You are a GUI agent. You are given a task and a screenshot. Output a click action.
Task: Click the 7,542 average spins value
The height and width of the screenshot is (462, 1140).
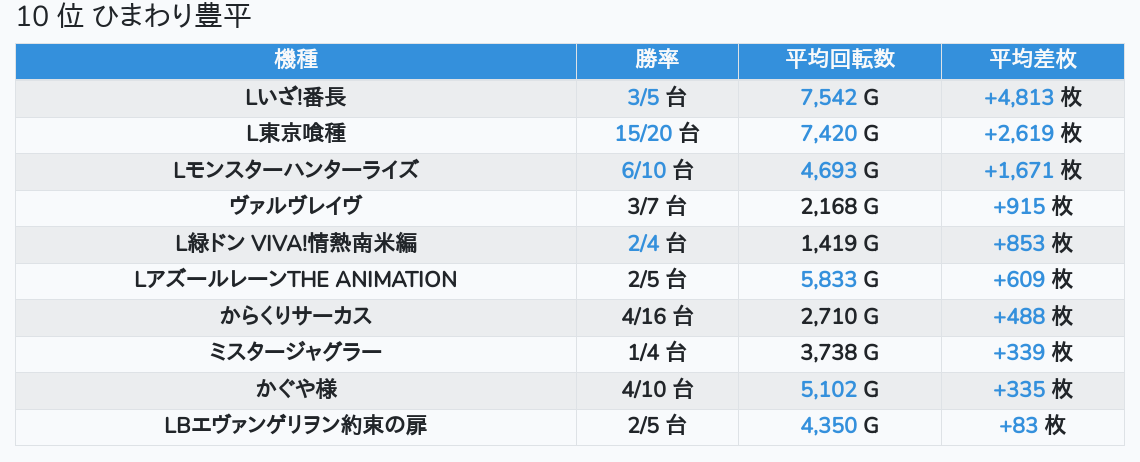(829, 97)
